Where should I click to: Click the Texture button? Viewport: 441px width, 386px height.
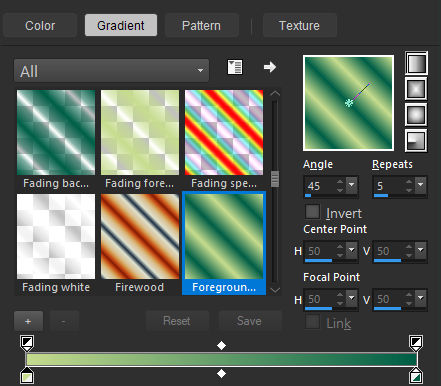point(299,25)
